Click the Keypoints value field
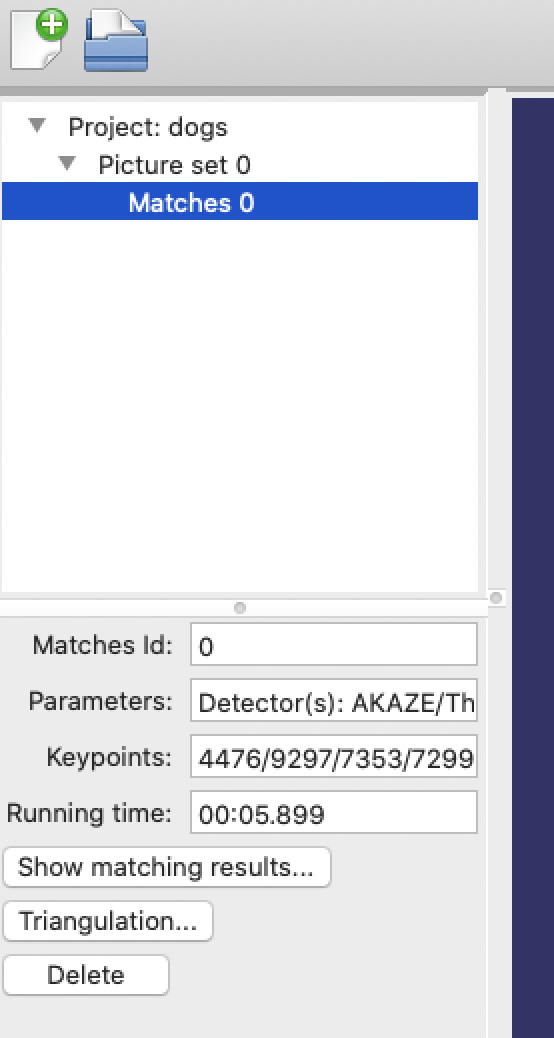This screenshot has width=554, height=1038. tap(334, 756)
